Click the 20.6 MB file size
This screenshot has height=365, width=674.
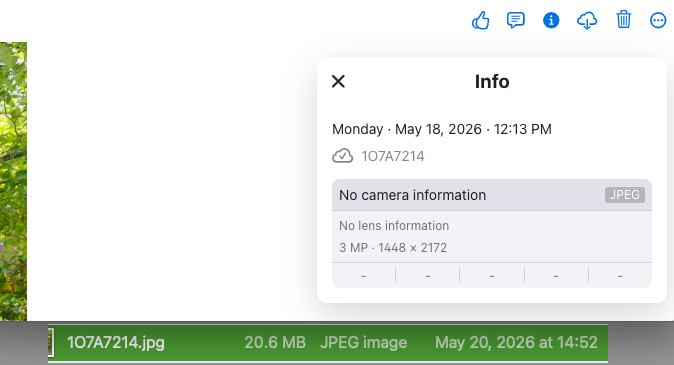[275, 343]
